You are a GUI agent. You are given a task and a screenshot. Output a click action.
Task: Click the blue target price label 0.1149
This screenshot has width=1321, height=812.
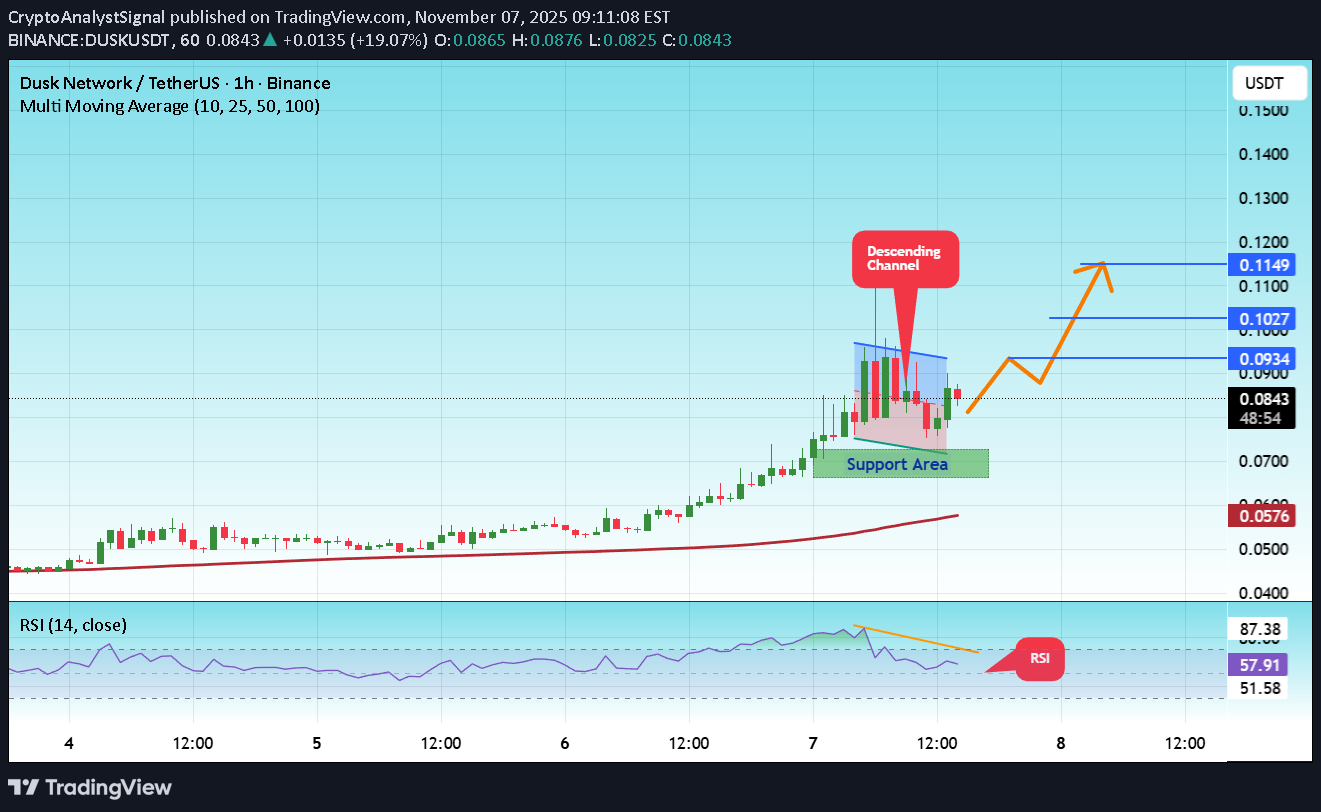click(x=1261, y=264)
